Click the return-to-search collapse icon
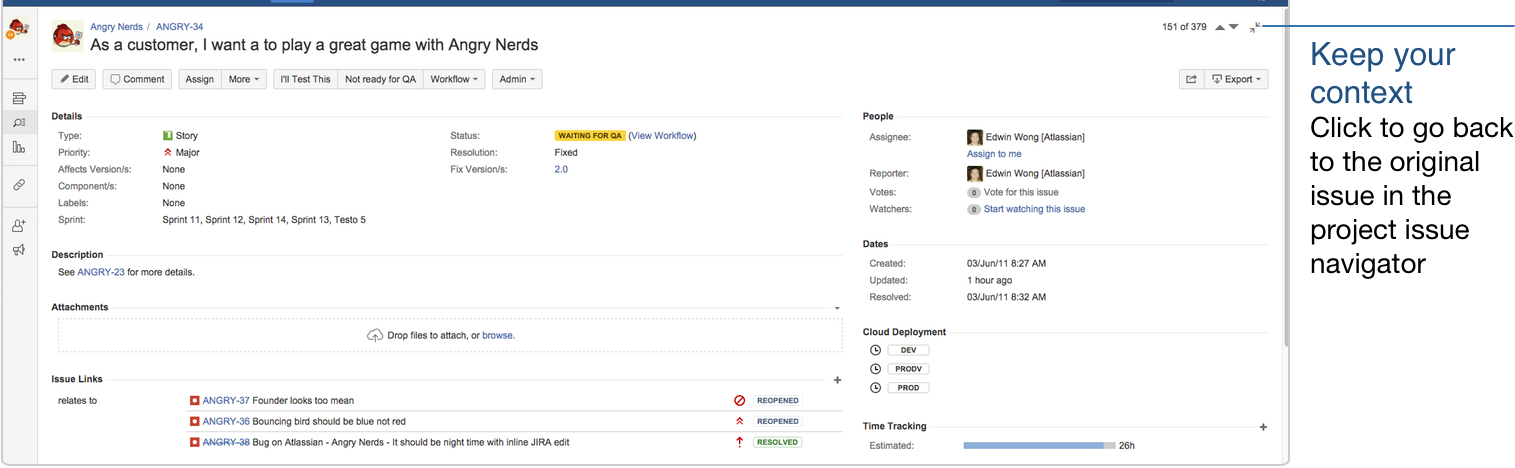 pyautogui.click(x=1255, y=27)
